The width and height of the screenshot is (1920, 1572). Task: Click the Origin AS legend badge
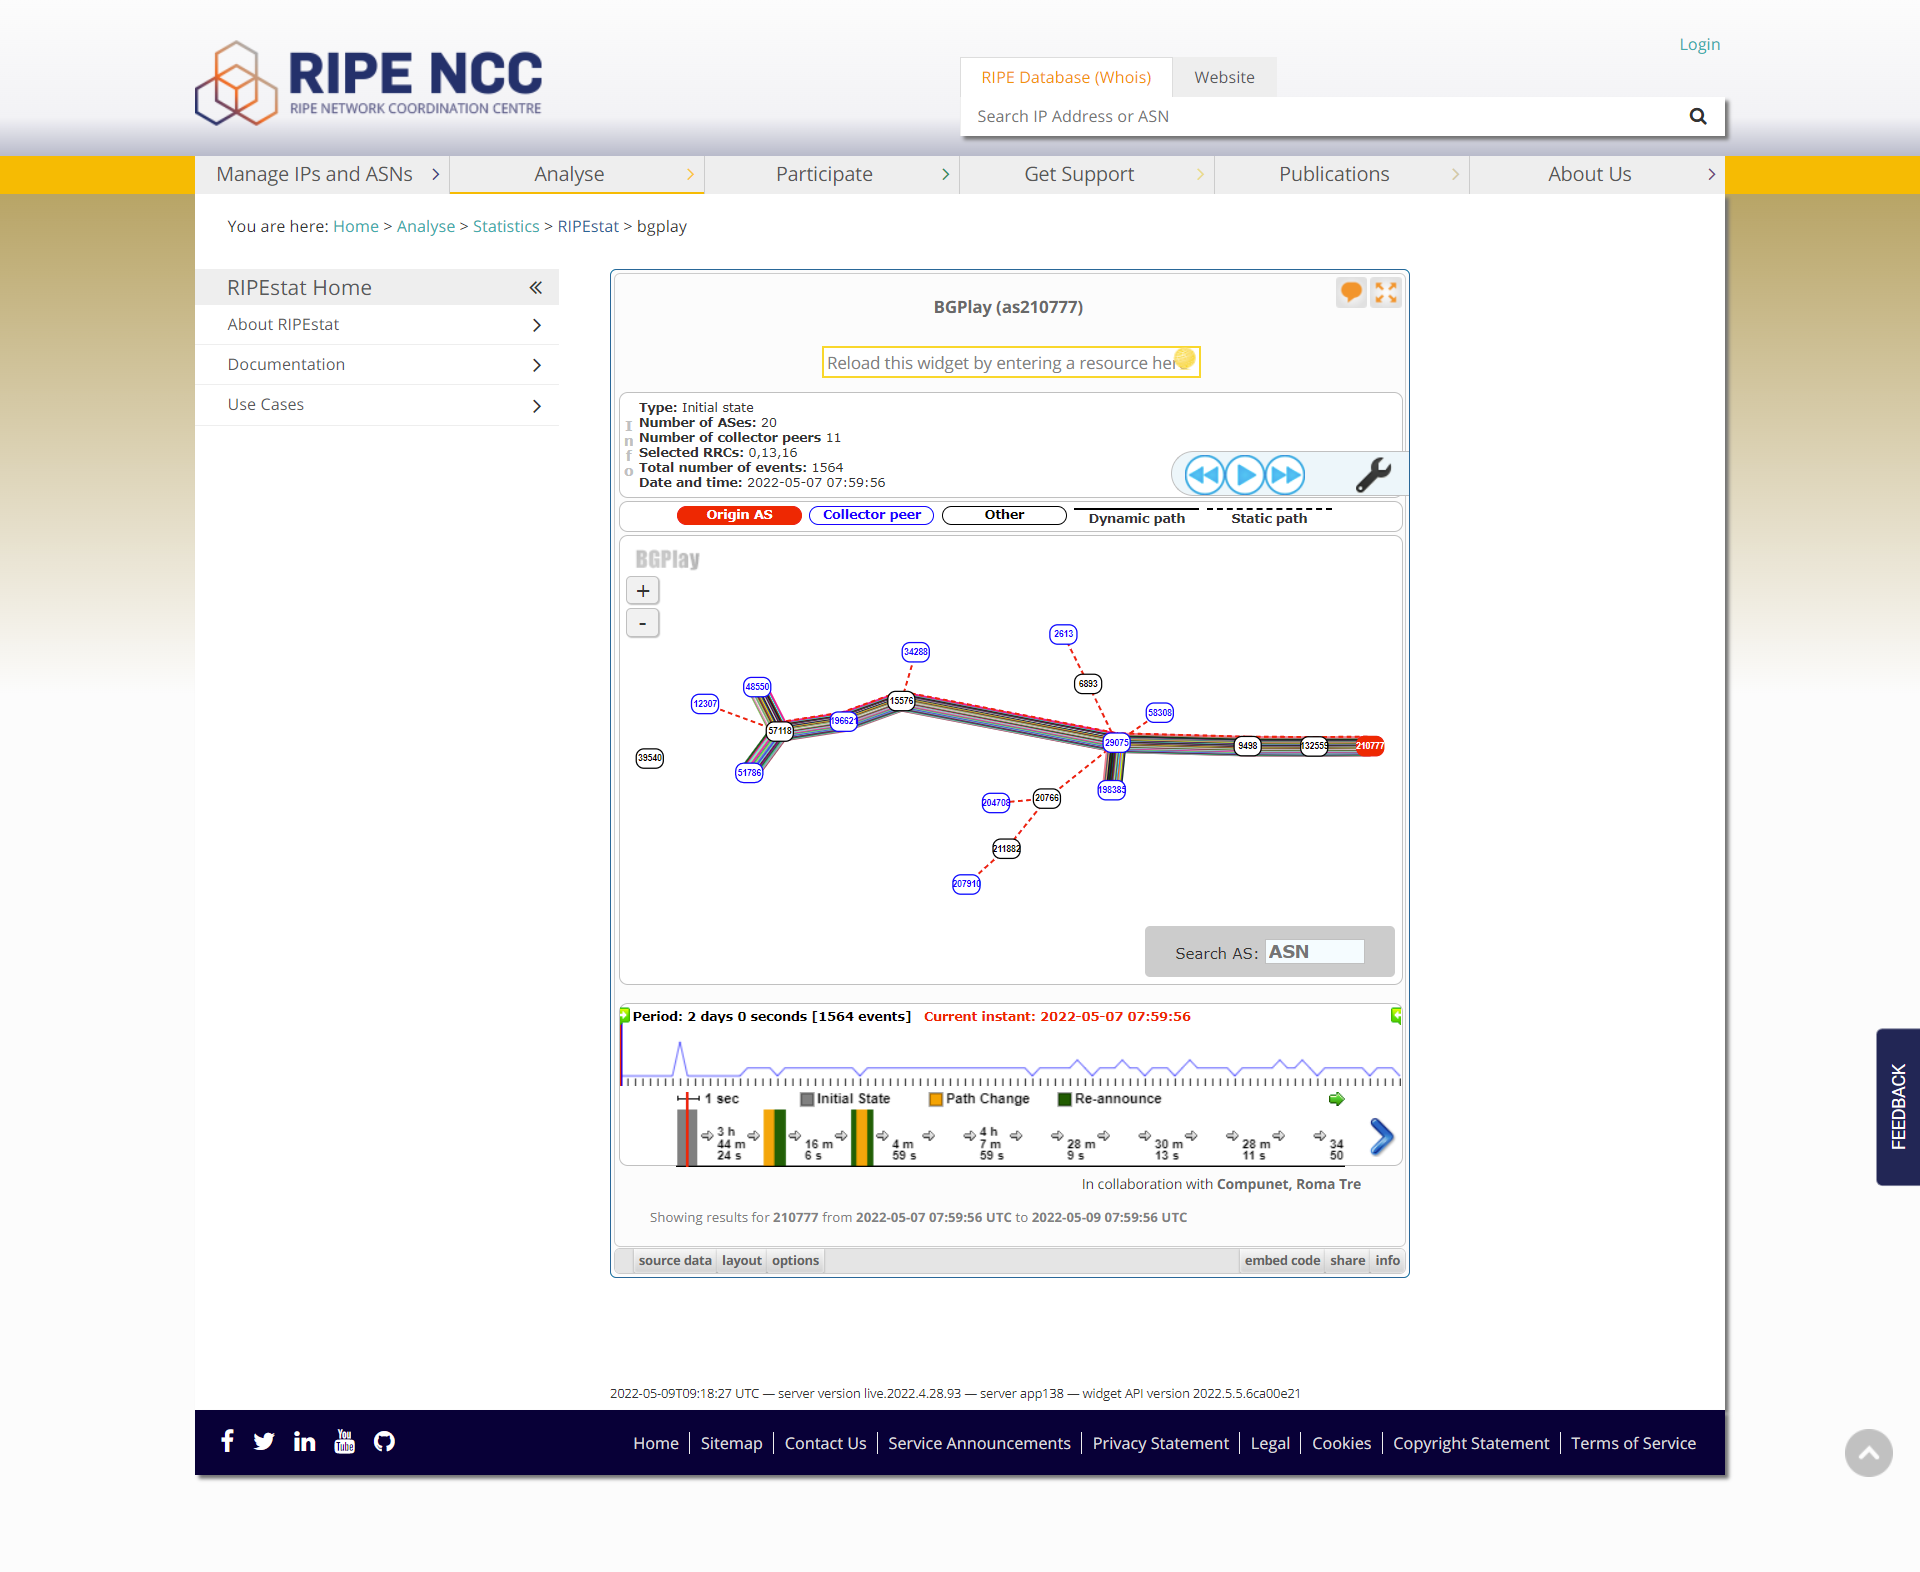739,515
